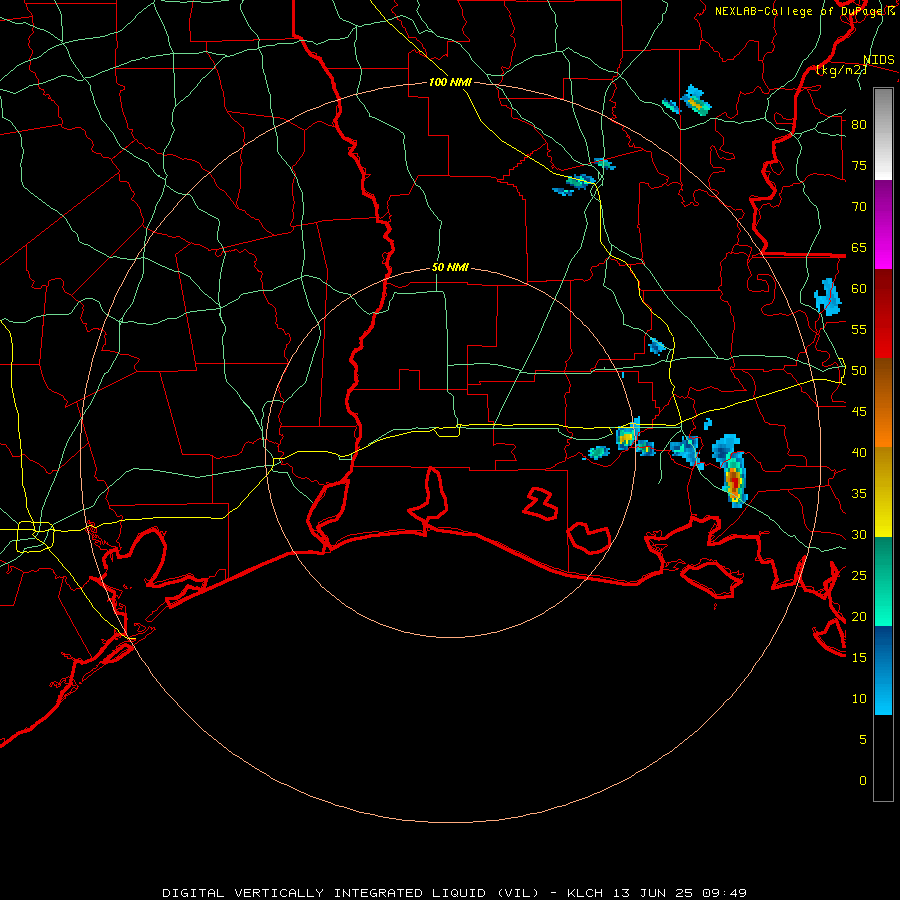This screenshot has width=900, height=900.
Task: Click the colorbar value 5
Action: pyautogui.click(x=863, y=740)
